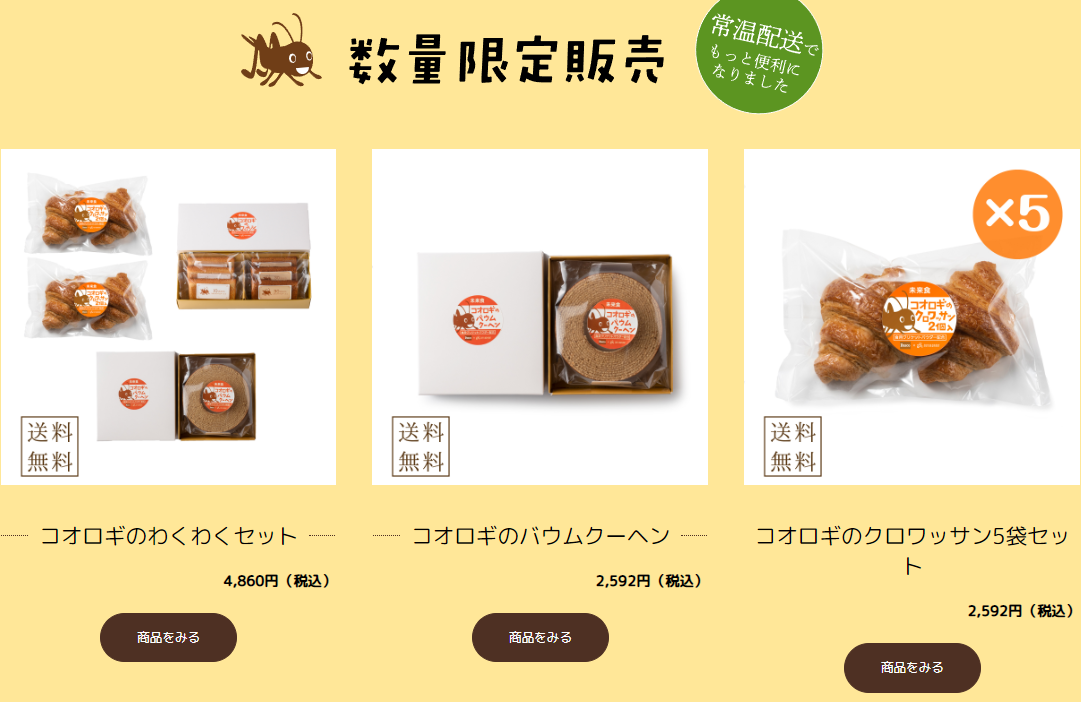The image size is (1081, 702).
Task: Click the 4,860円（税込） price
Action: point(277,581)
